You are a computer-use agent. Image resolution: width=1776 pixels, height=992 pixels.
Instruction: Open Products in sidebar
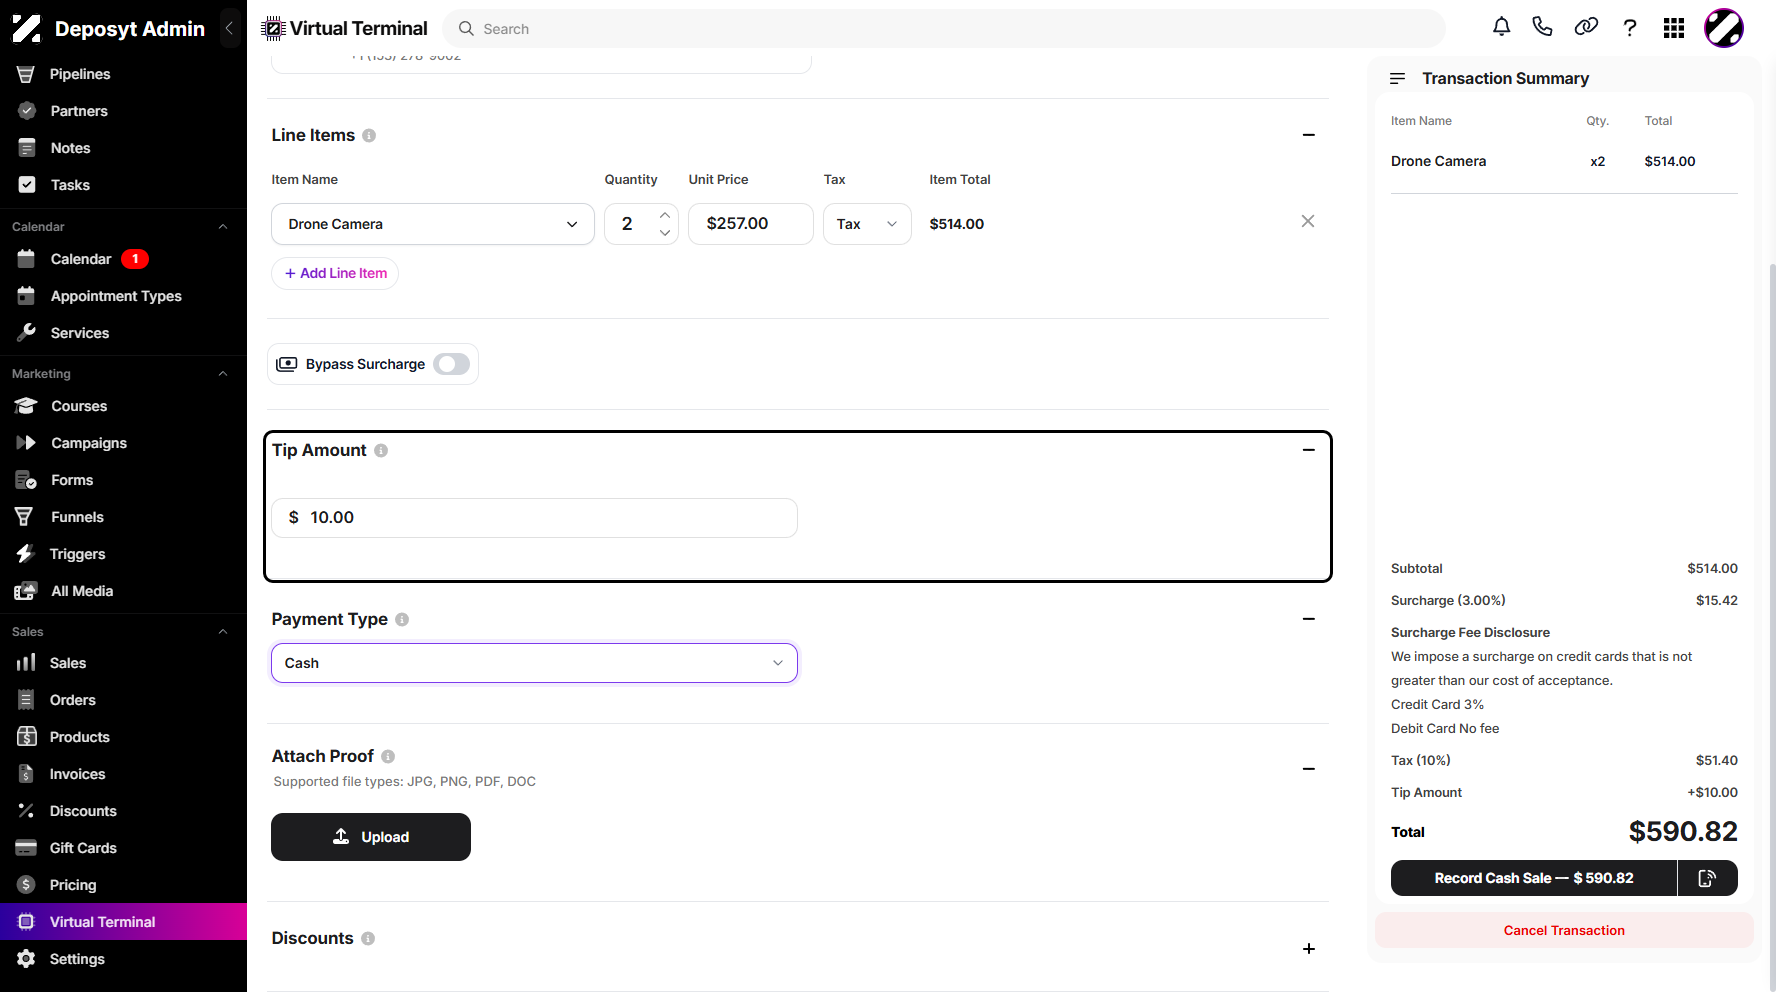(x=123, y=737)
